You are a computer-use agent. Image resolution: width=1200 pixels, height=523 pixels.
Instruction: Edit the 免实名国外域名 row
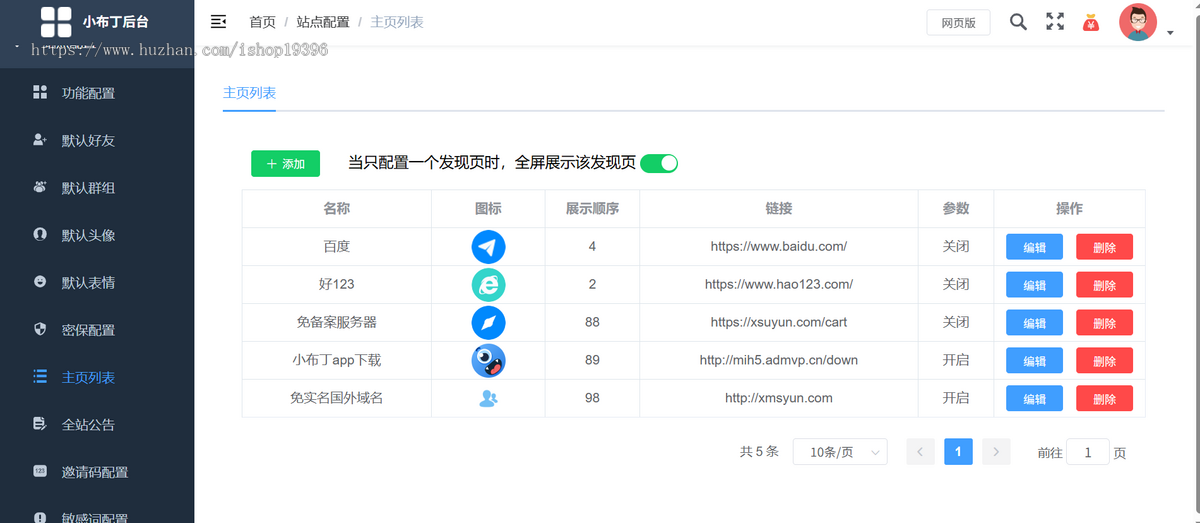1034,398
